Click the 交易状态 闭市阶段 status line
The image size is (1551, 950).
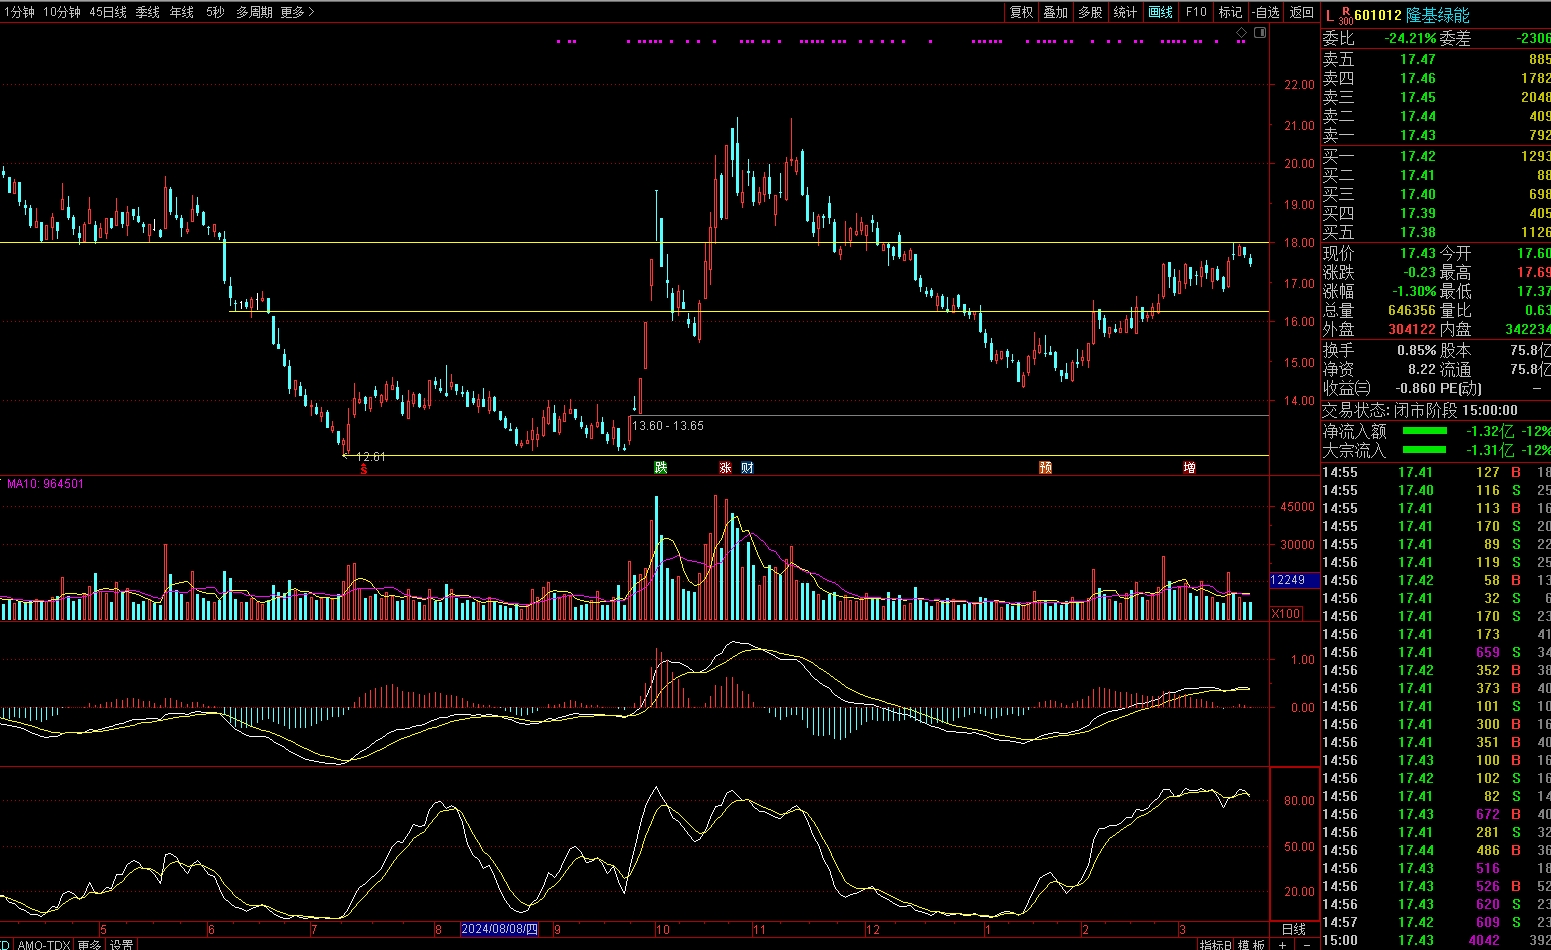coord(1420,410)
